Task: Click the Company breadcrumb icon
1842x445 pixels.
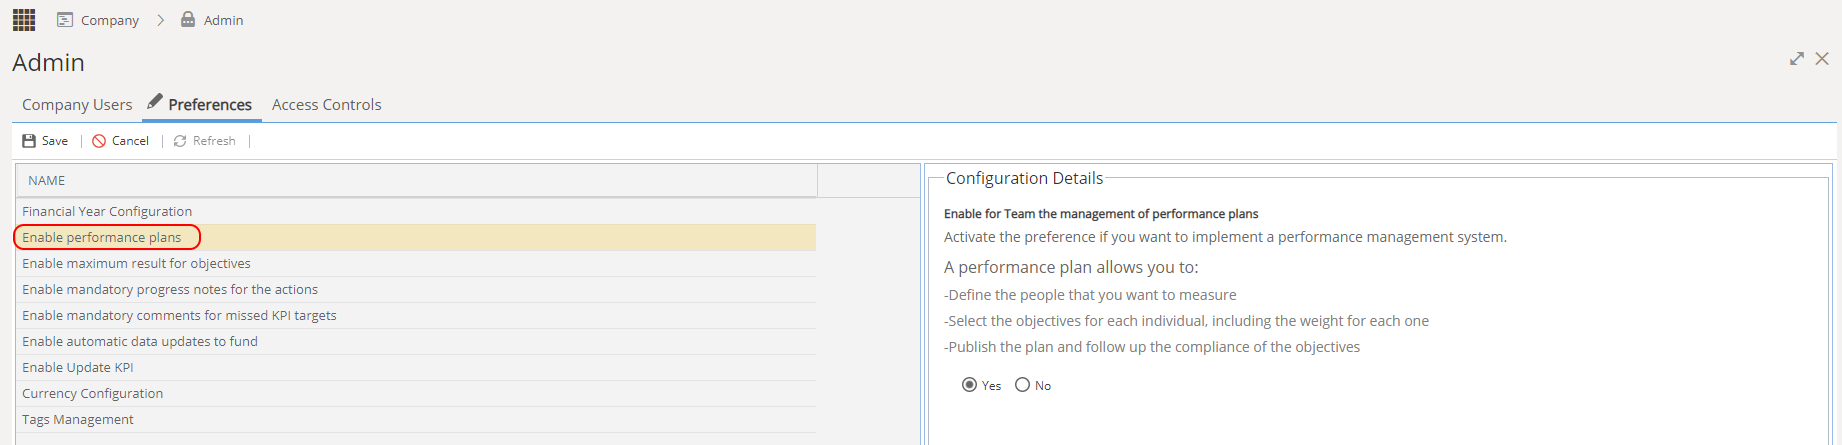Action: coord(65,20)
